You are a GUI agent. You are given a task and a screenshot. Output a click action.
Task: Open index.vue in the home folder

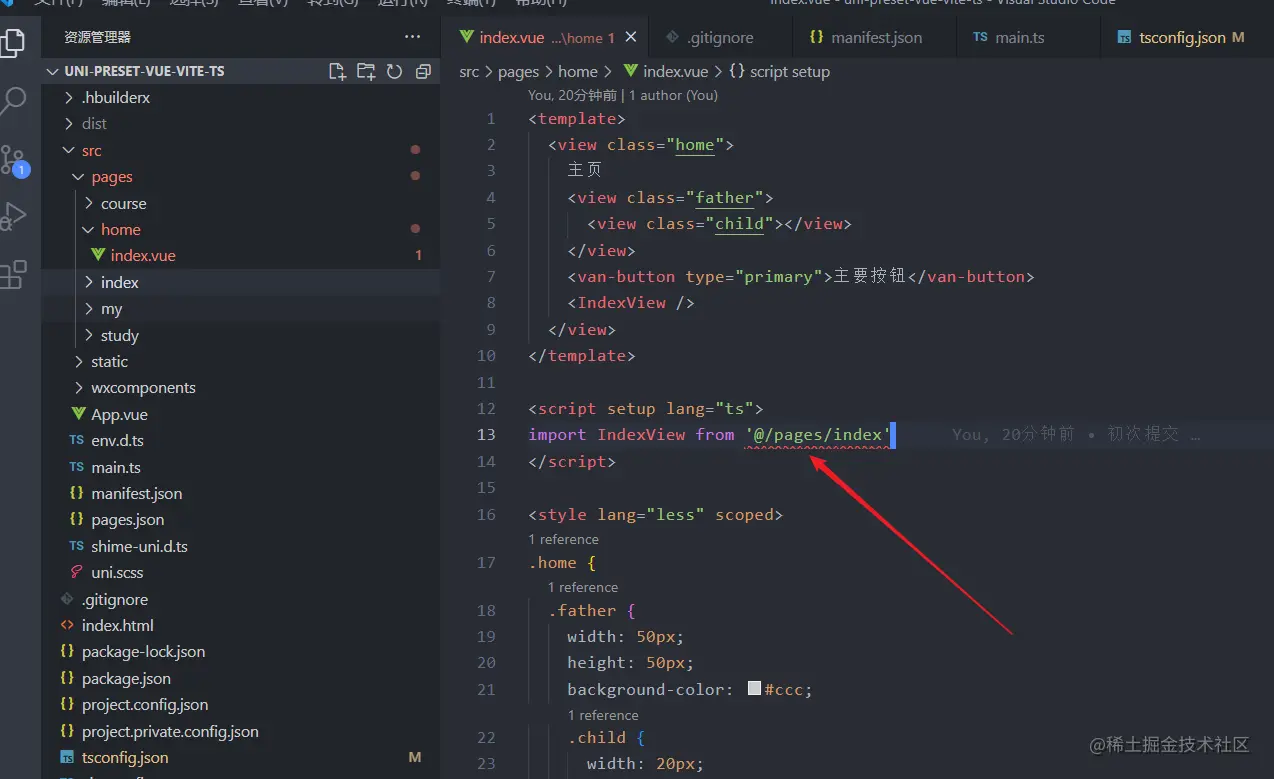click(240, 256)
